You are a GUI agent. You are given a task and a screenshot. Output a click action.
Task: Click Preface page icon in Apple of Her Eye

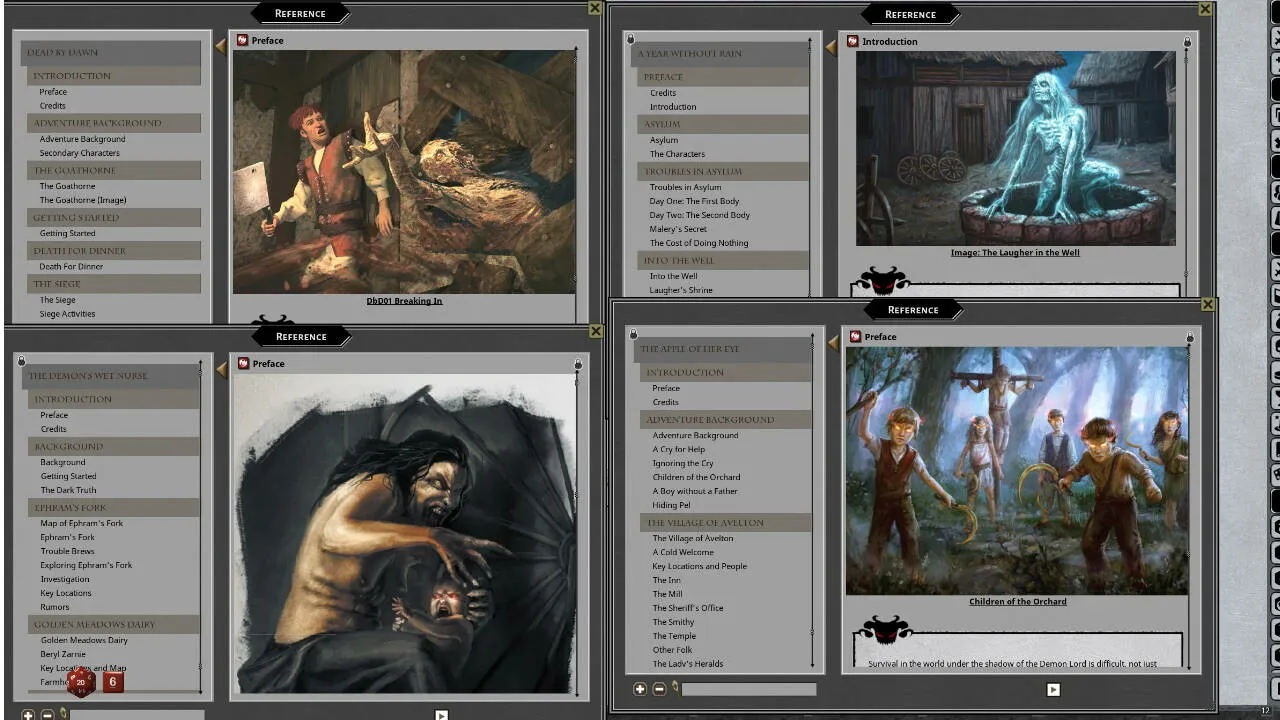(854, 336)
